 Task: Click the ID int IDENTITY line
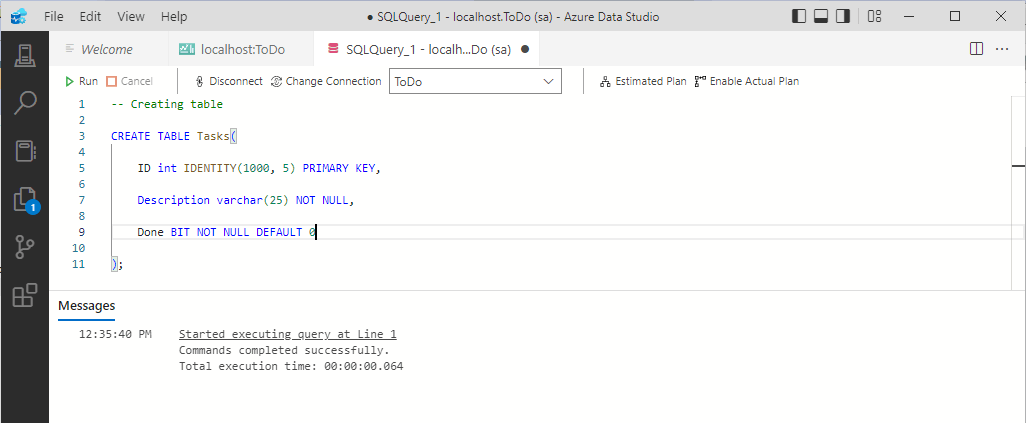(259, 168)
